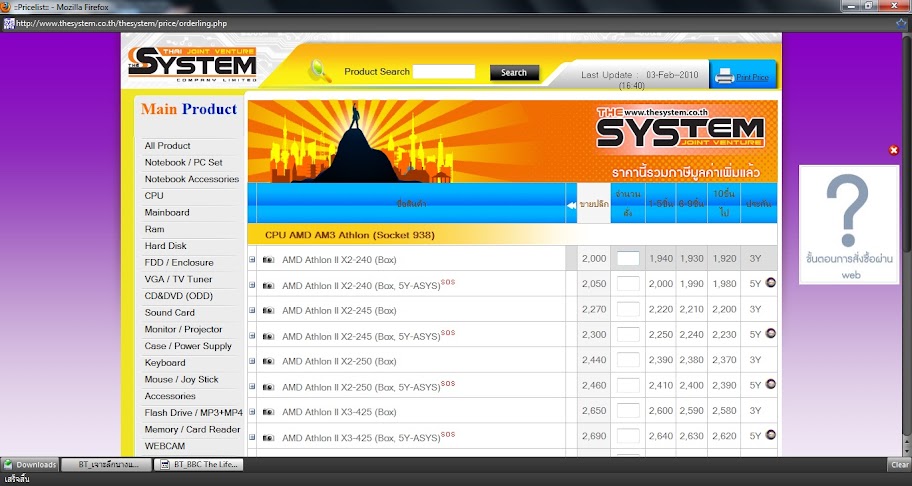Expand the X2-250 (Box, 5Y-ASYS) row

click(252, 386)
